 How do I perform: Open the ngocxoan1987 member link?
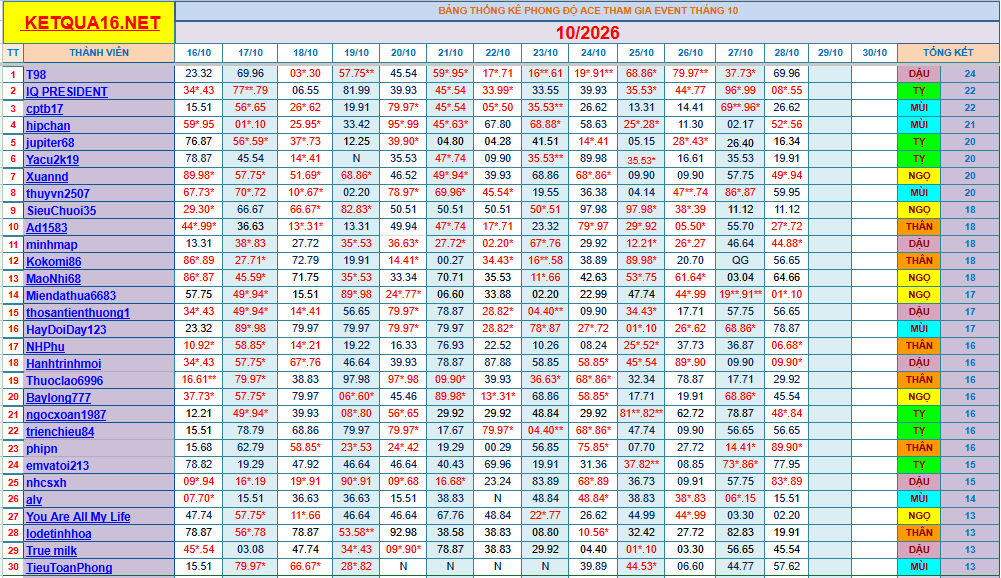[66, 415]
